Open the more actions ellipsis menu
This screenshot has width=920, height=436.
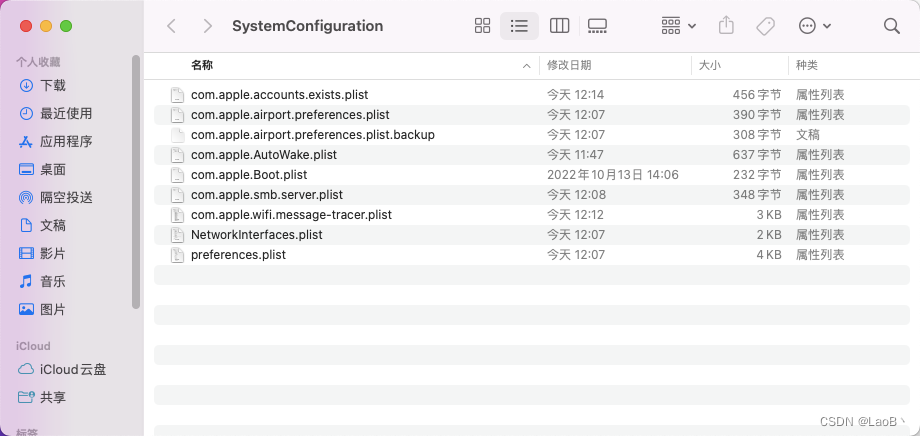[815, 26]
